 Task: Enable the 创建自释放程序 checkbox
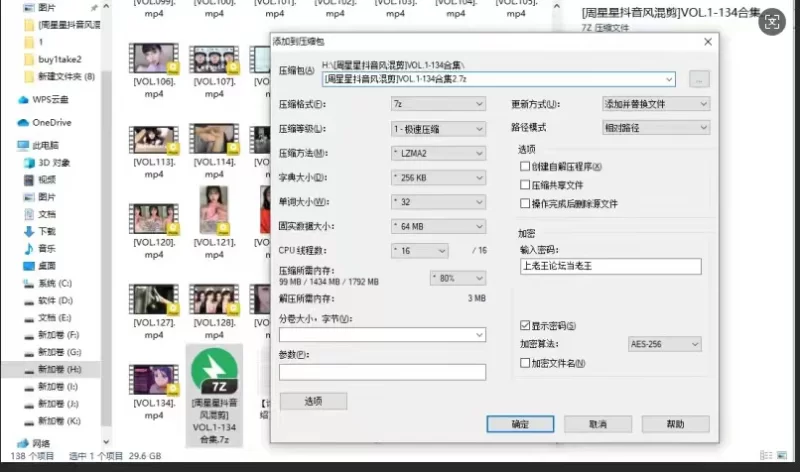point(525,166)
